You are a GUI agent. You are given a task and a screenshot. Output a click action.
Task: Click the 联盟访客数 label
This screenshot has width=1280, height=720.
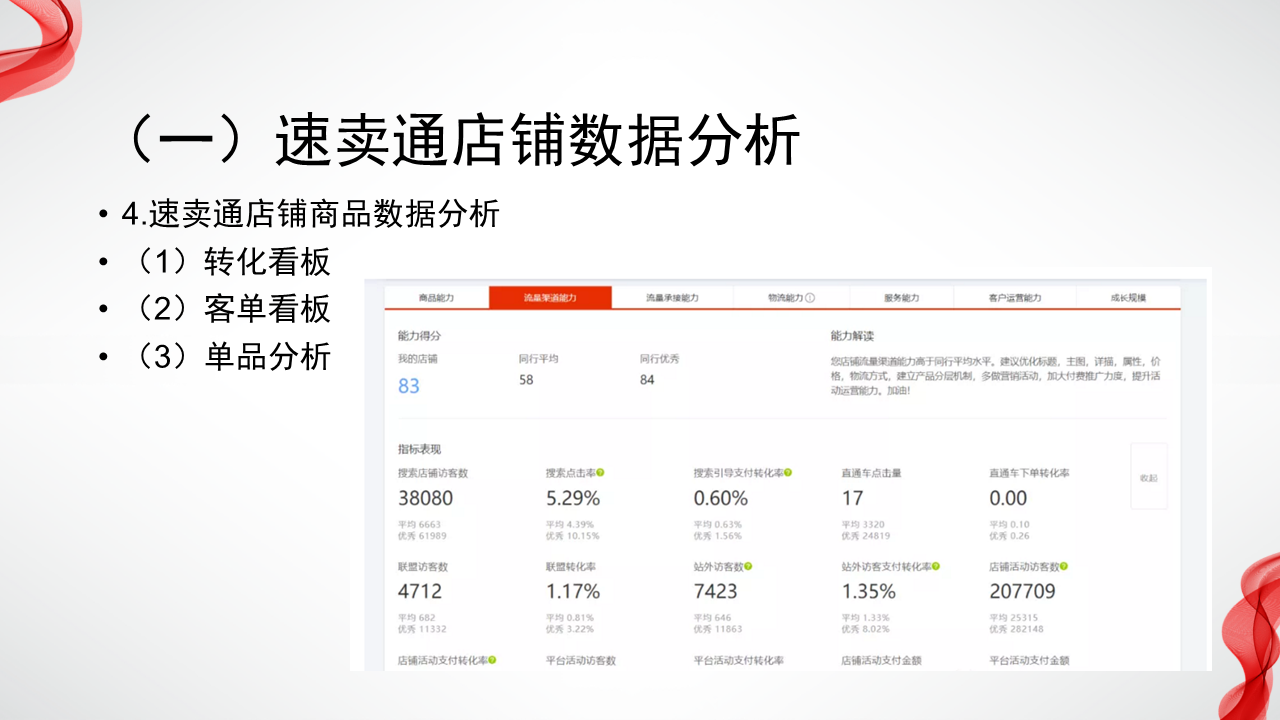(423, 567)
